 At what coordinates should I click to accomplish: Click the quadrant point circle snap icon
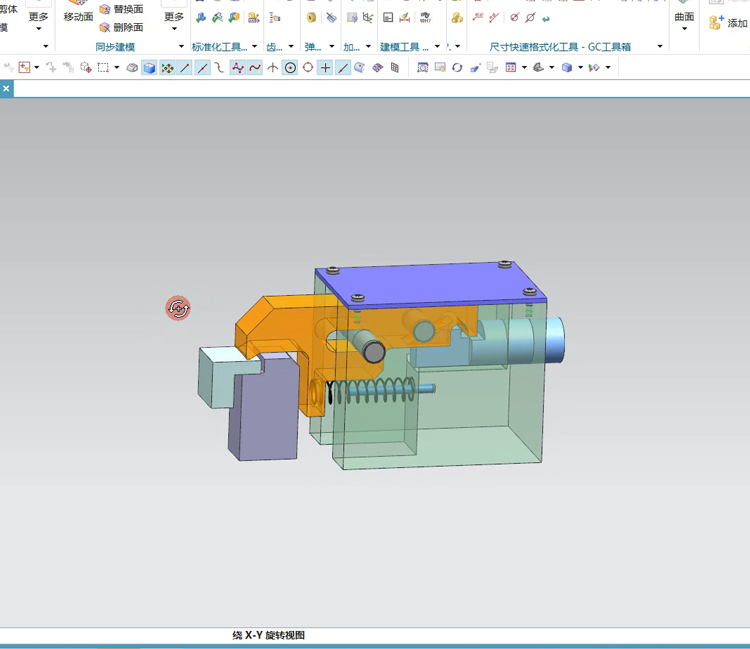(308, 68)
